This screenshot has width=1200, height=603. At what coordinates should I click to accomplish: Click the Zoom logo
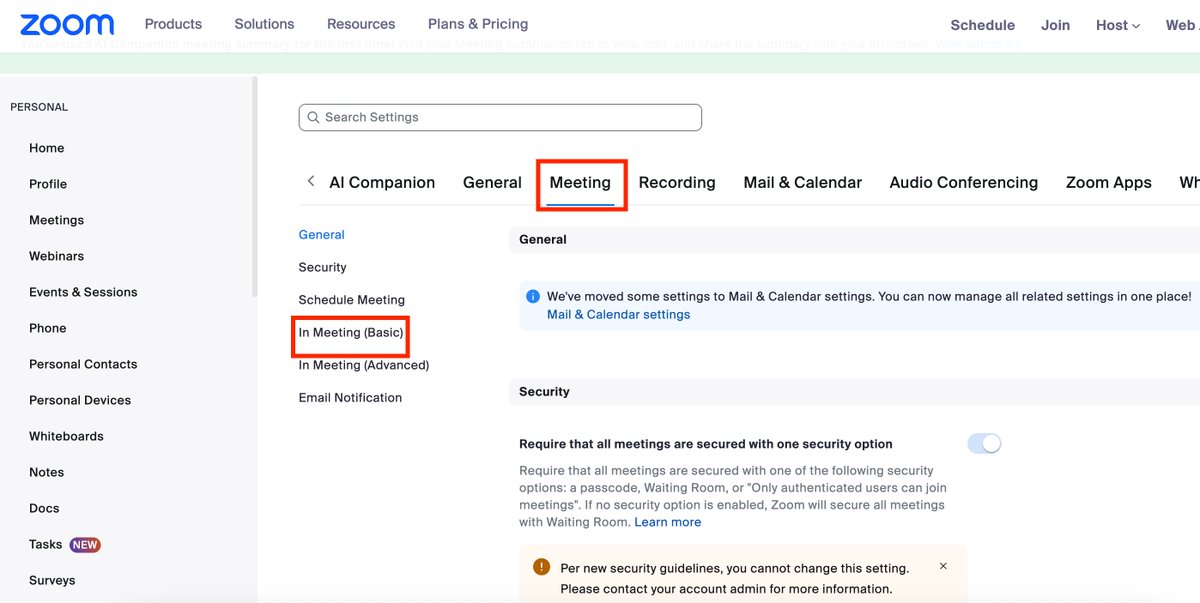click(66, 24)
